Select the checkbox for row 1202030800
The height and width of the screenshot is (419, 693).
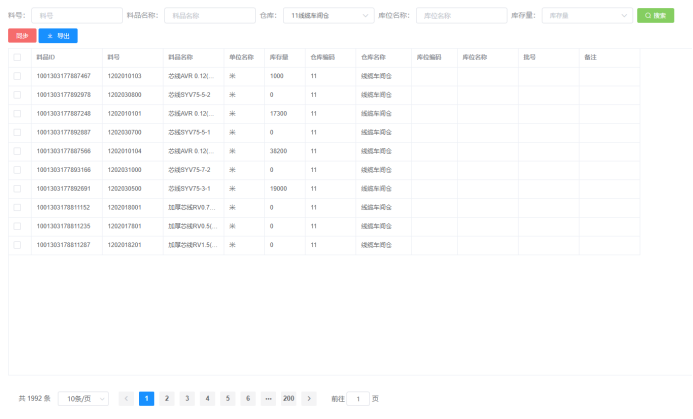pyautogui.click(x=17, y=95)
